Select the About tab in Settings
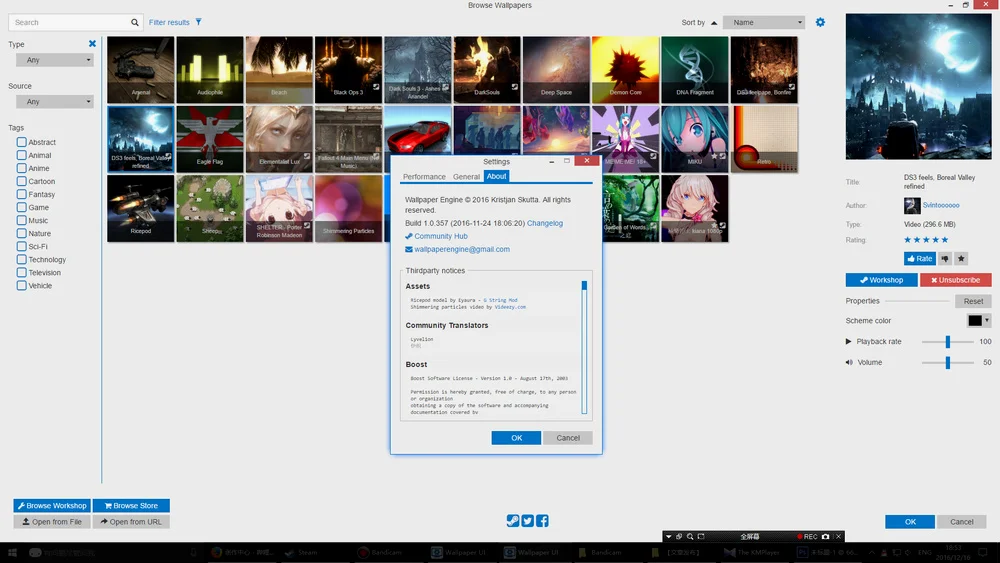Screen dimensions: 1000x563 (496, 176)
